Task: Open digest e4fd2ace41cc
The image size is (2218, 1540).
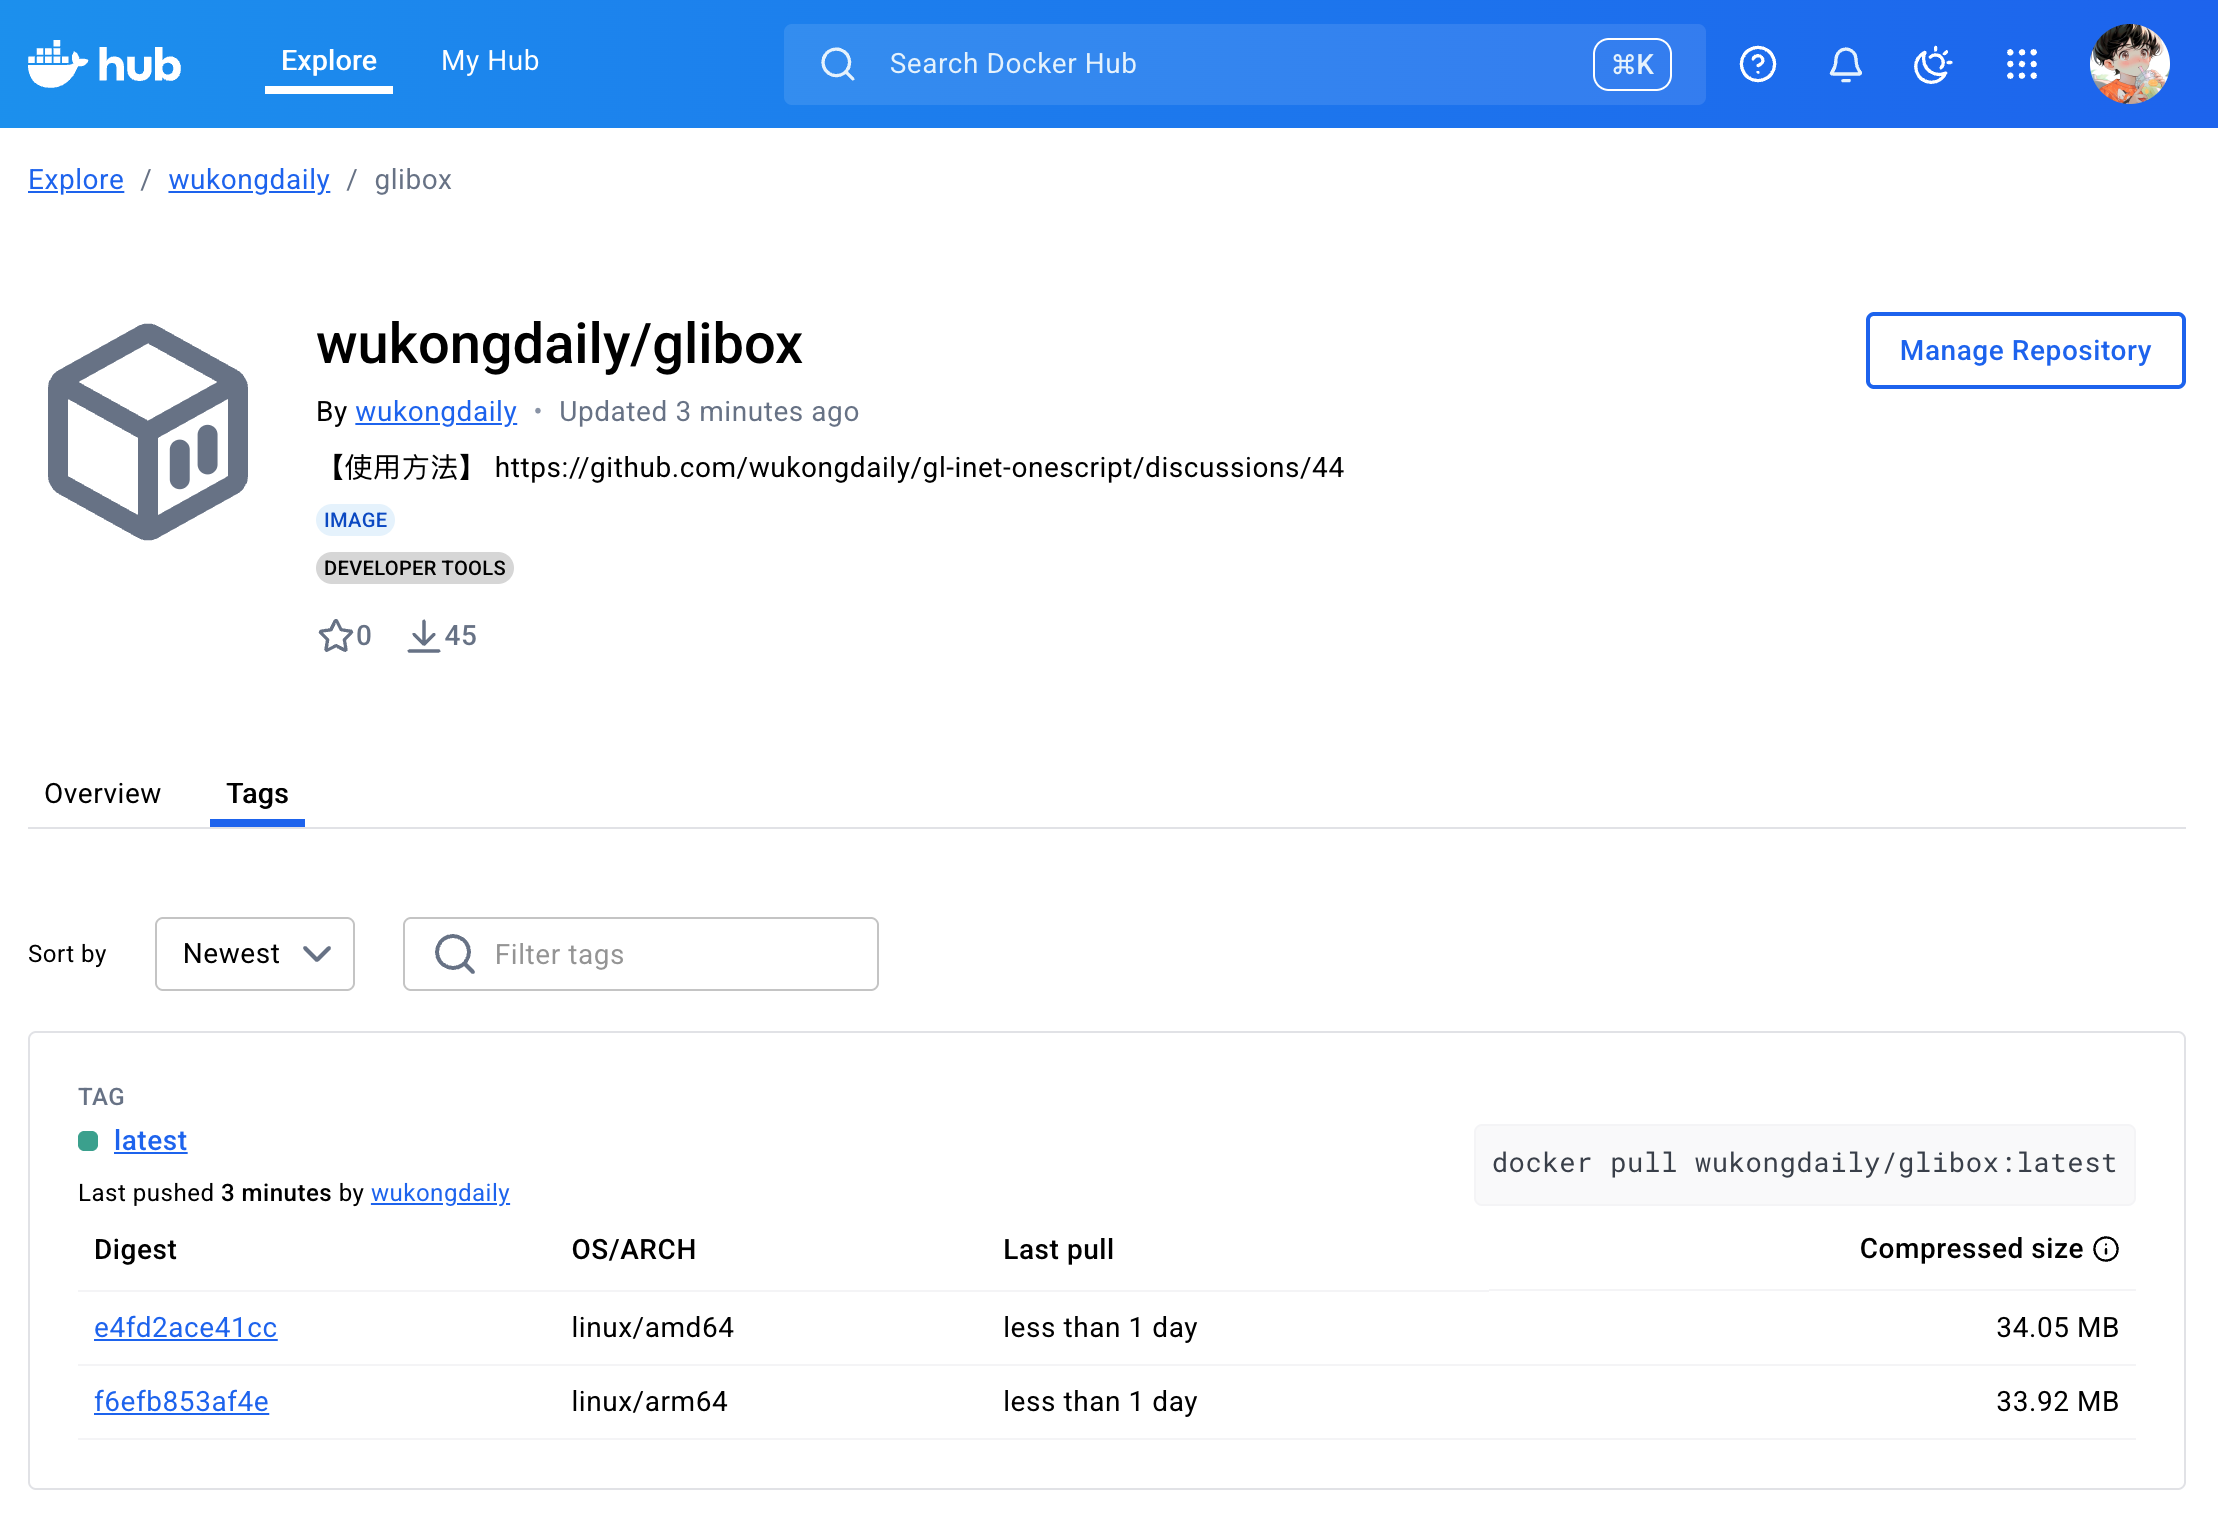Action: (186, 1327)
